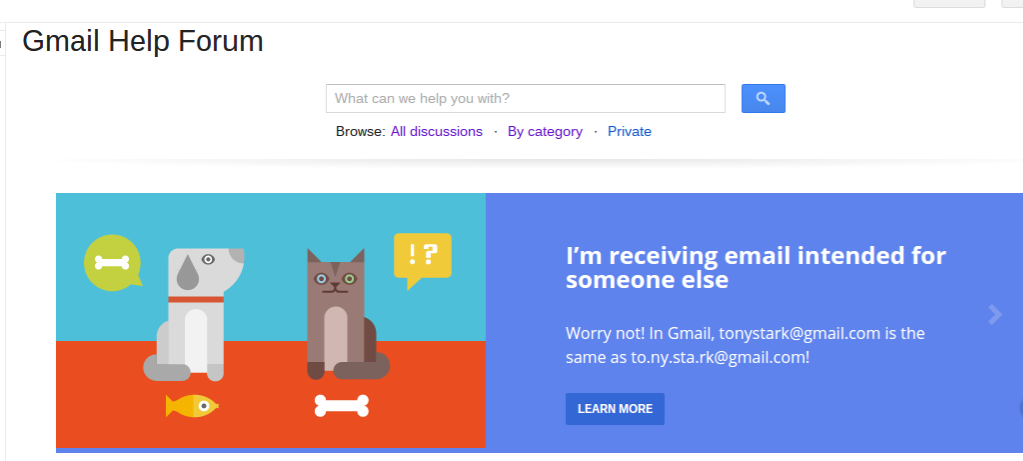
Task: Click the 'I'm receiving email intended' headline
Action: click(756, 267)
